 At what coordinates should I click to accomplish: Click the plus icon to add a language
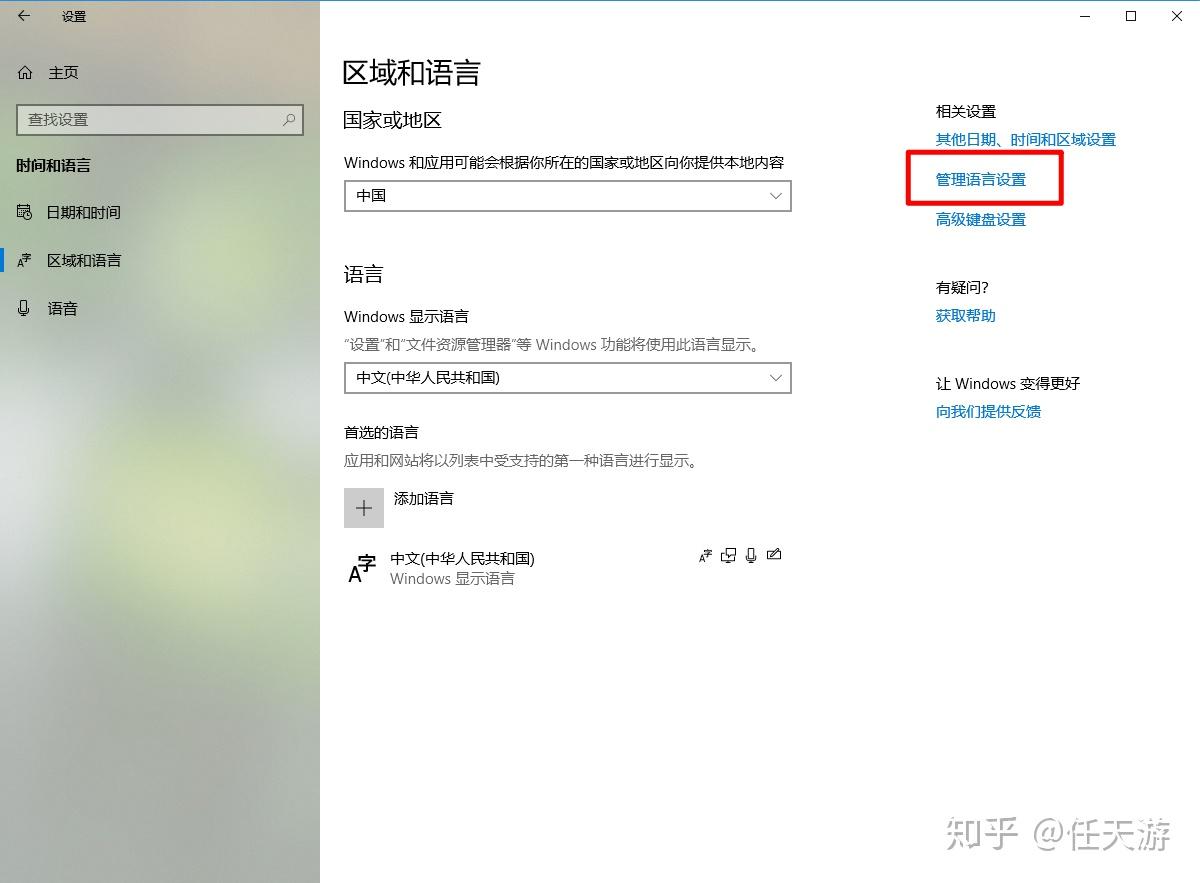(x=364, y=507)
